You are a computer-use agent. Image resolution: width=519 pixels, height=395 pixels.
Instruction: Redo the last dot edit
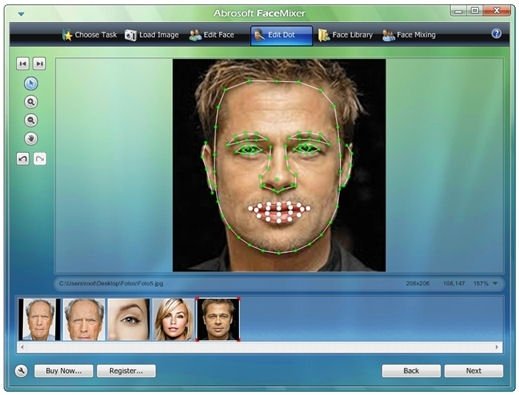40,159
